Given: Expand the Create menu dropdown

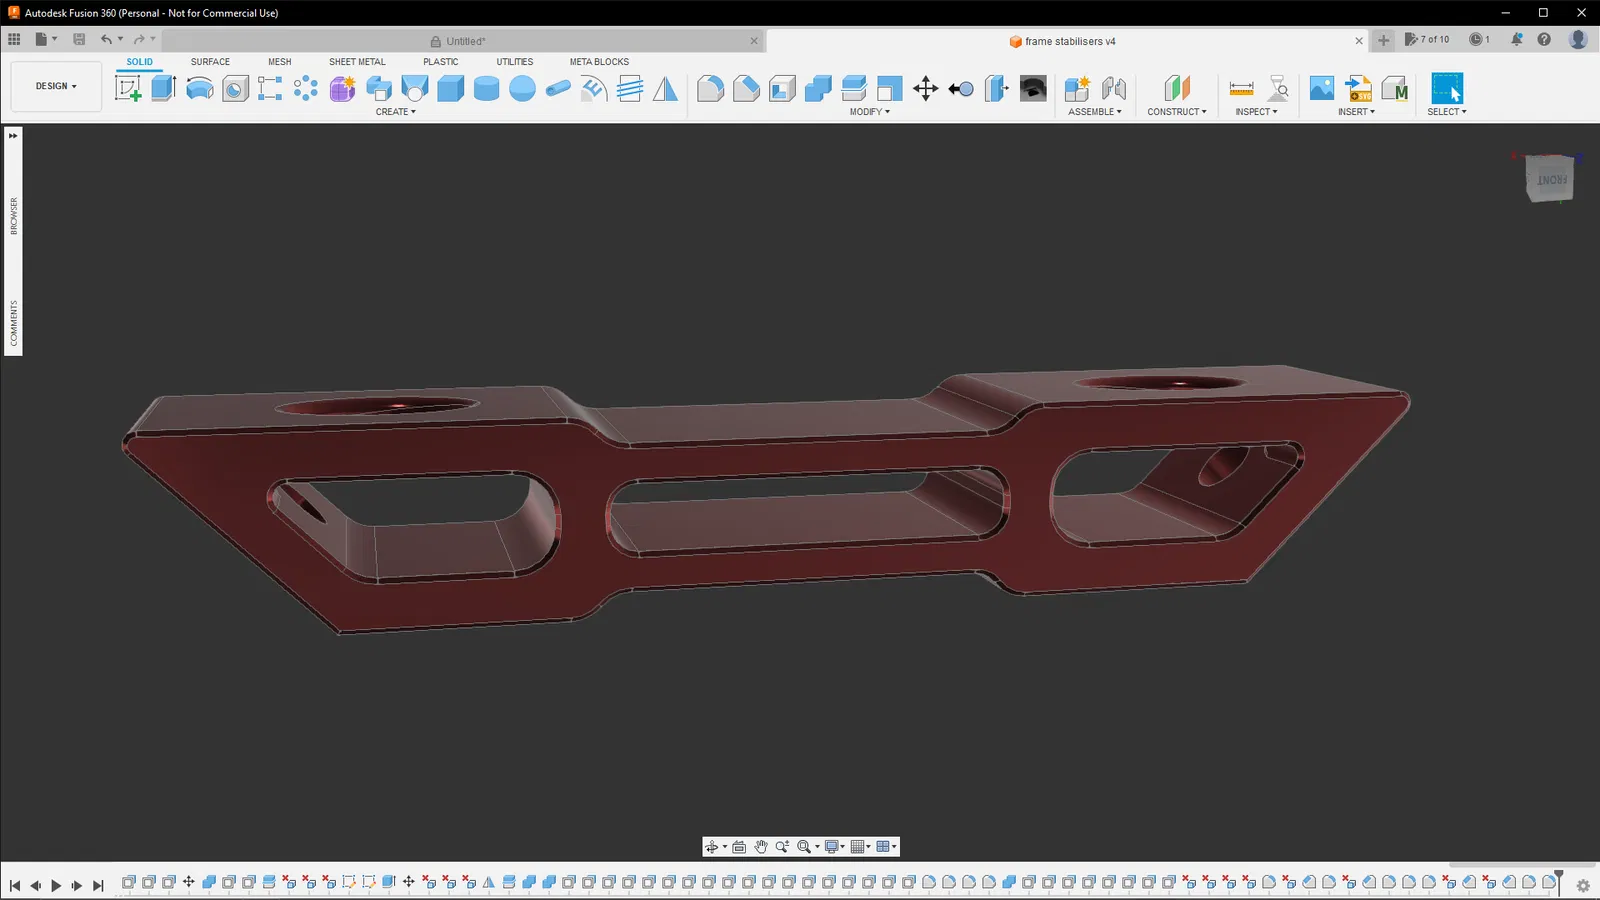Looking at the screenshot, I should click(x=396, y=112).
